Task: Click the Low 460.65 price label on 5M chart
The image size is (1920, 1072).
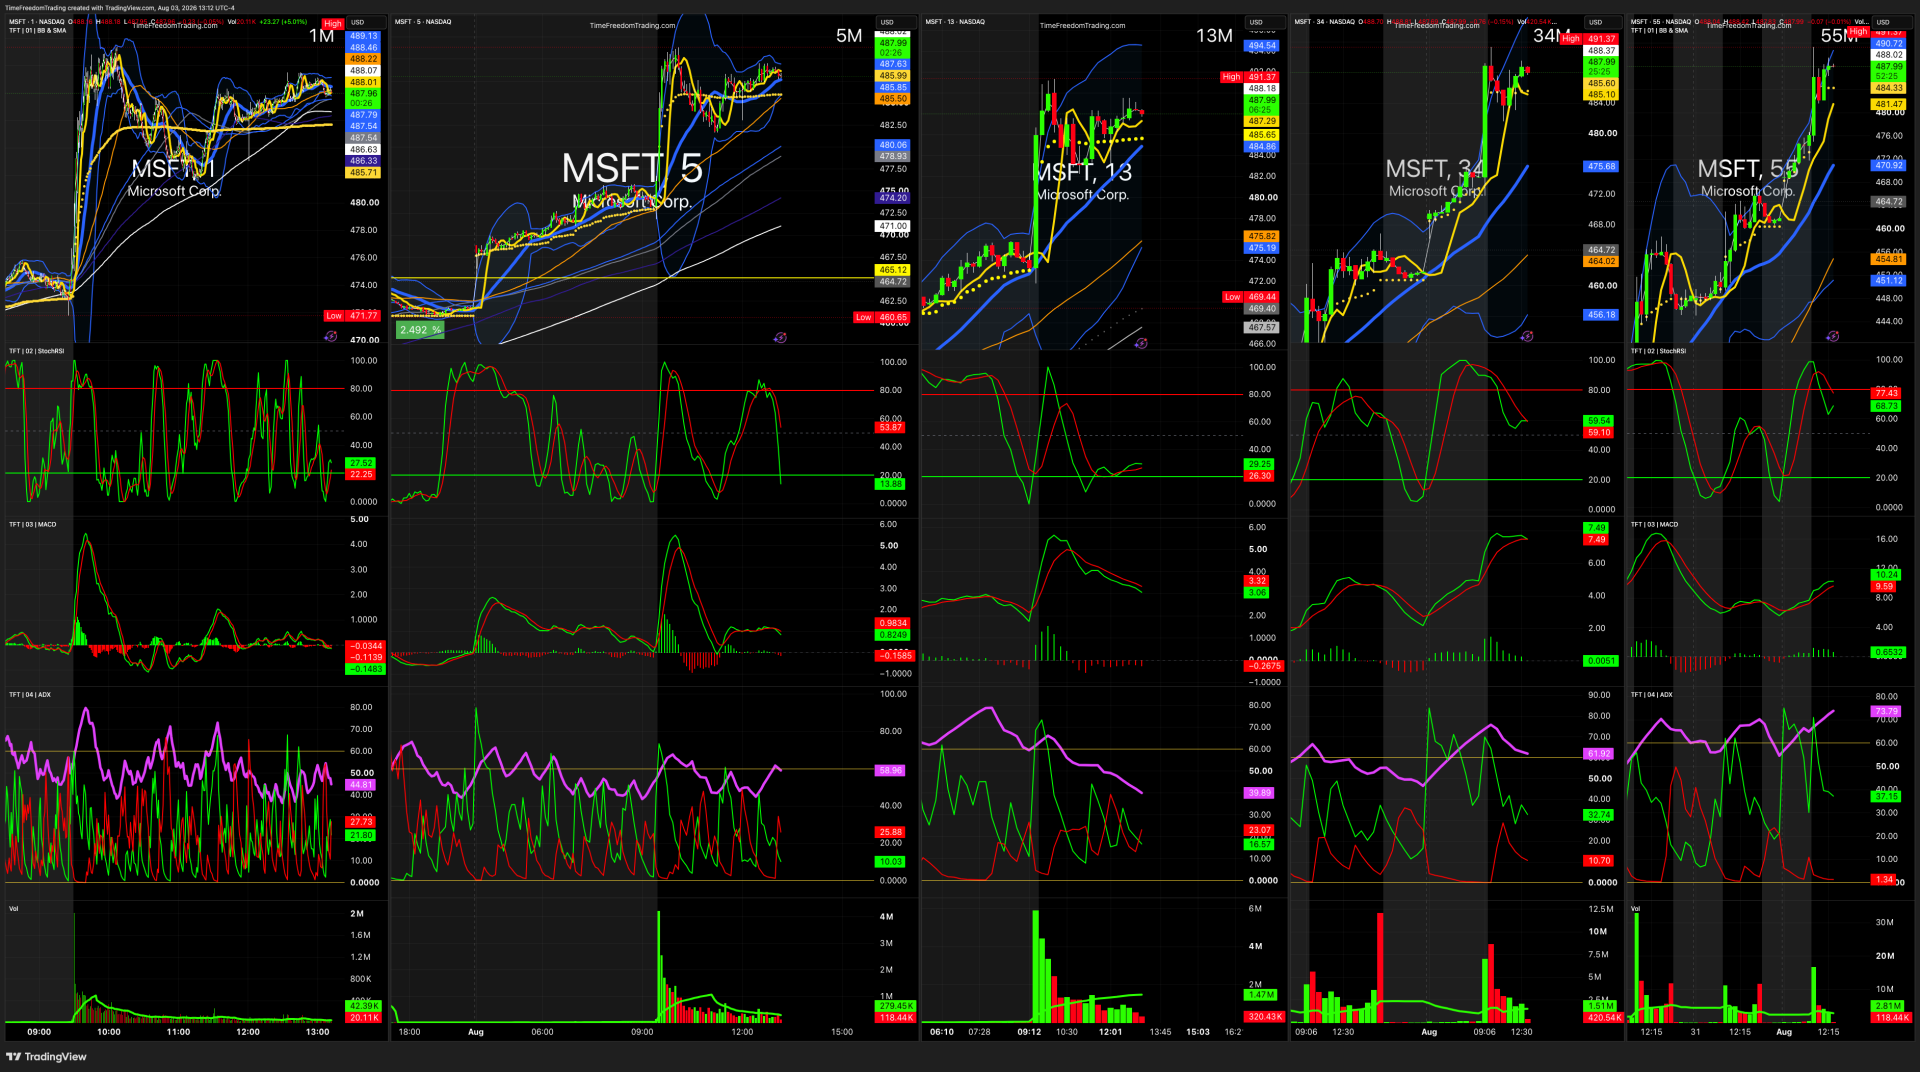Action: pos(882,318)
